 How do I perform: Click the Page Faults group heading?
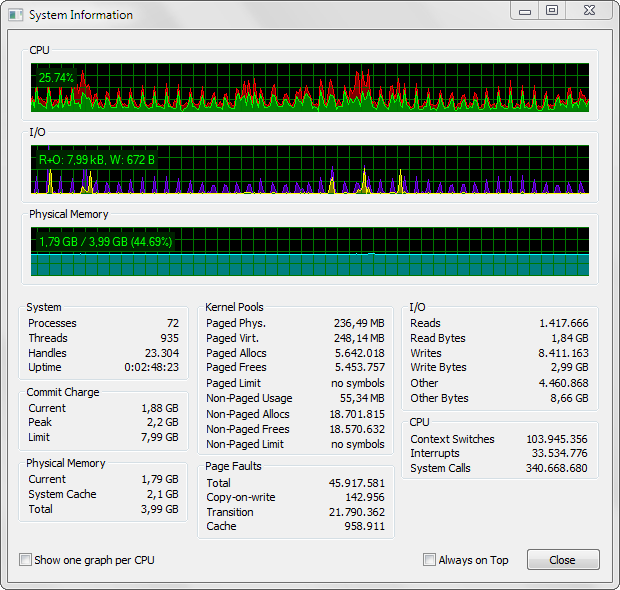pyautogui.click(x=233, y=466)
